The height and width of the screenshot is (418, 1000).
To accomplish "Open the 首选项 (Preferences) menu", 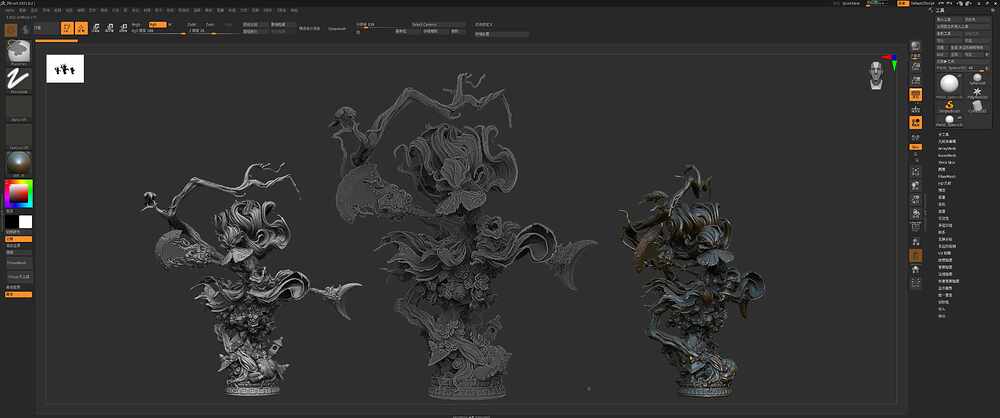I will coord(184,11).
